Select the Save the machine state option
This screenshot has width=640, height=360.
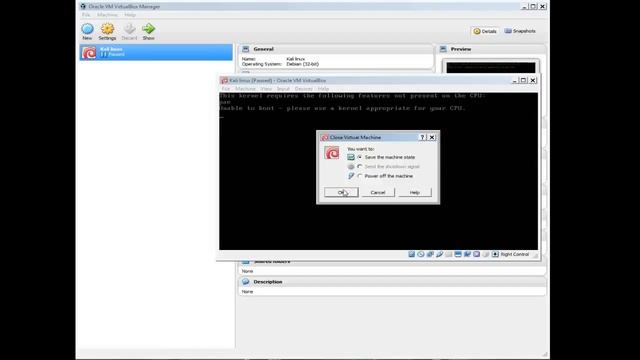tap(386, 157)
